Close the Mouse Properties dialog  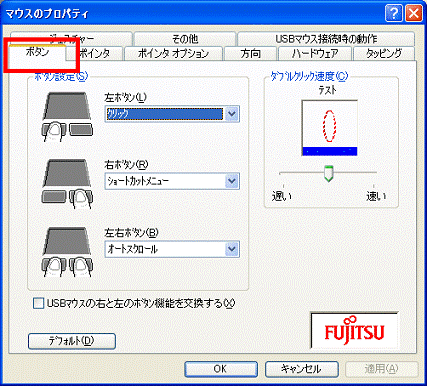414,13
